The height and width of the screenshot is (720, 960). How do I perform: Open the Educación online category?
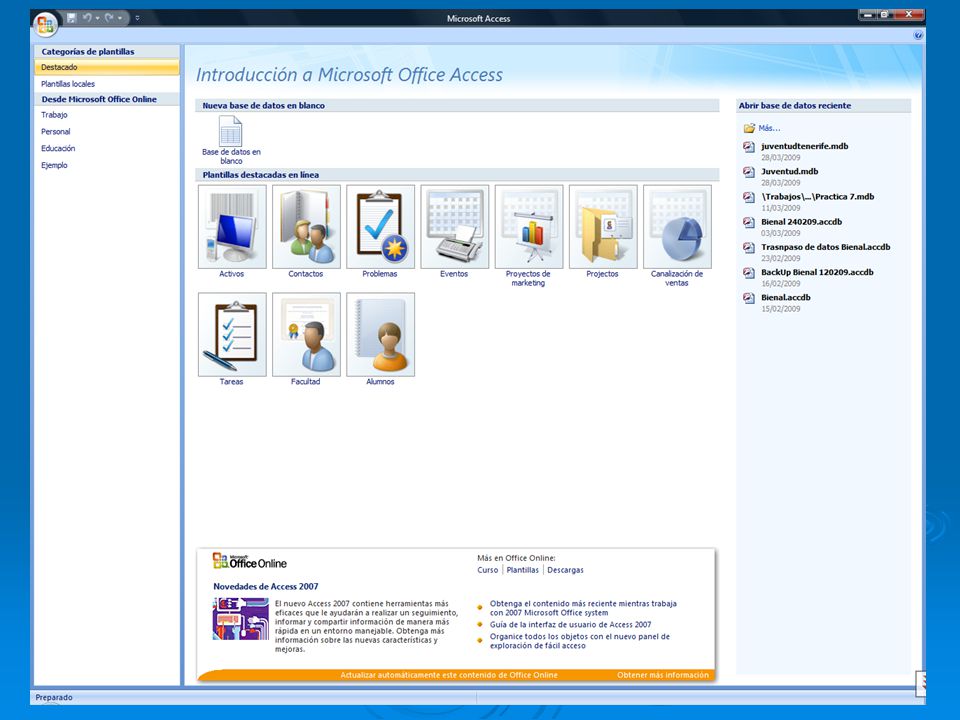58,148
